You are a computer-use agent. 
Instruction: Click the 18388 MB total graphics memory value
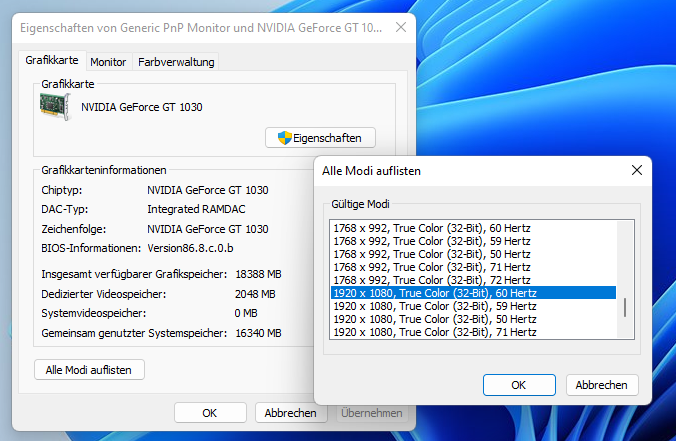(x=258, y=274)
